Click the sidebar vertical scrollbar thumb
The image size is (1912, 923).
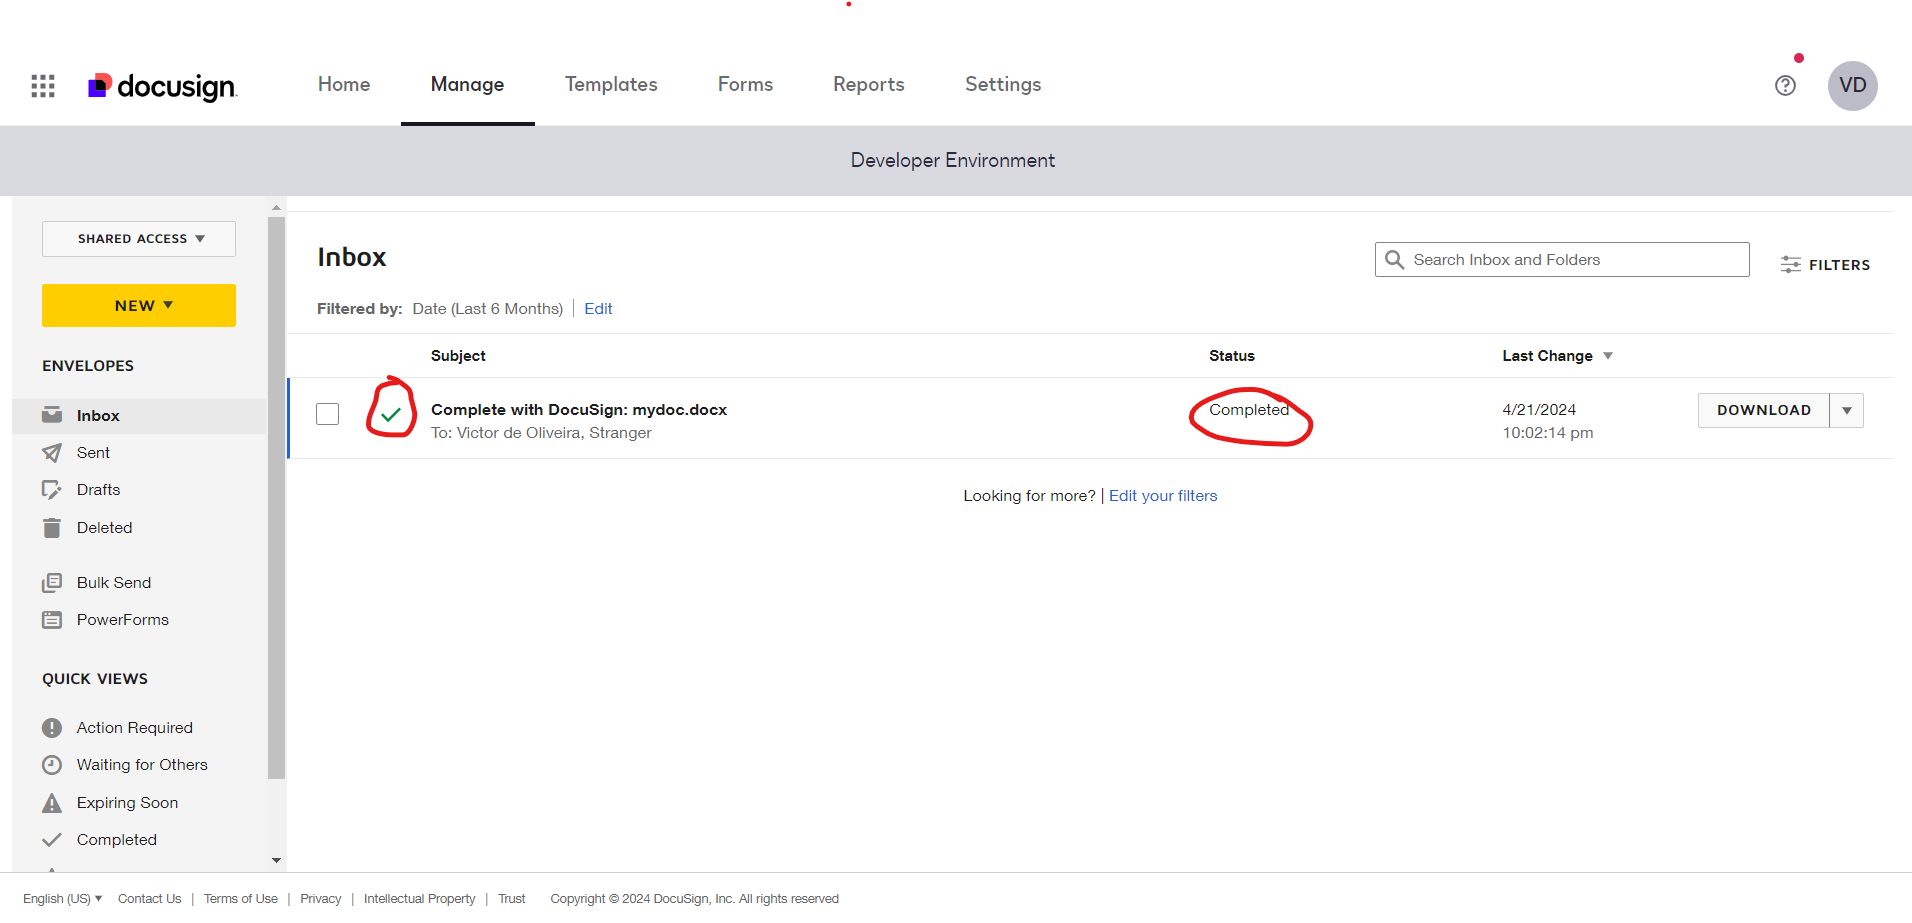(x=276, y=497)
